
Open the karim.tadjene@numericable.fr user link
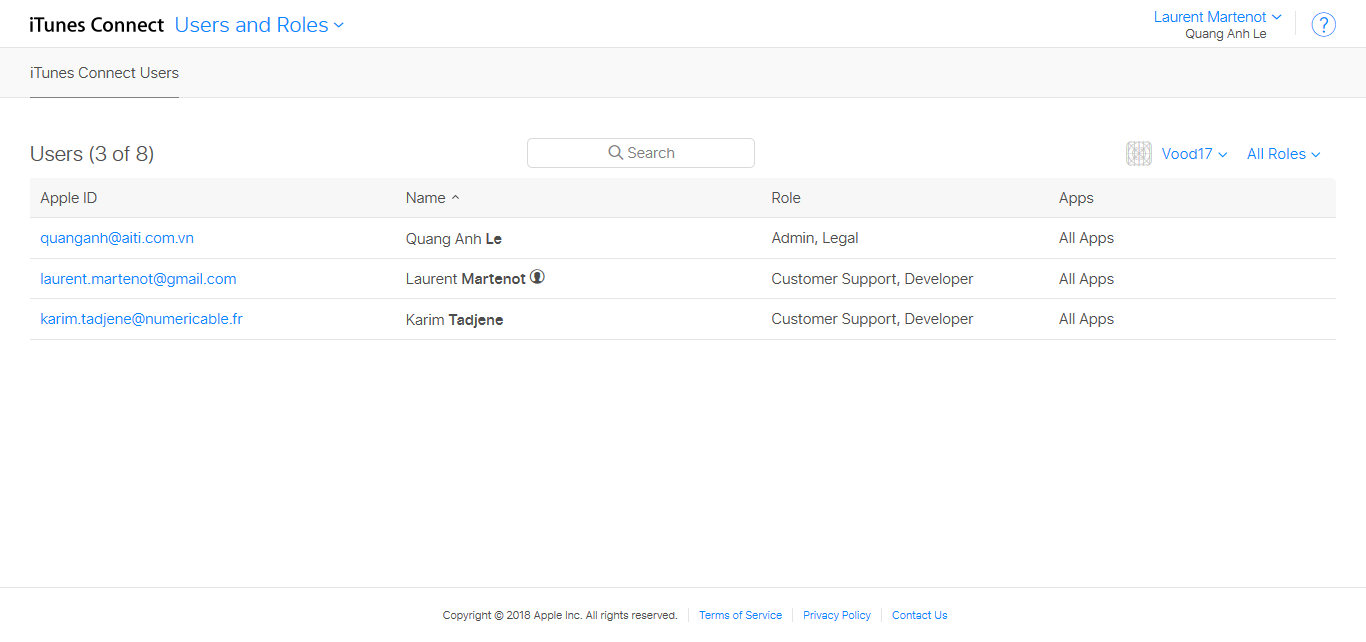(141, 319)
